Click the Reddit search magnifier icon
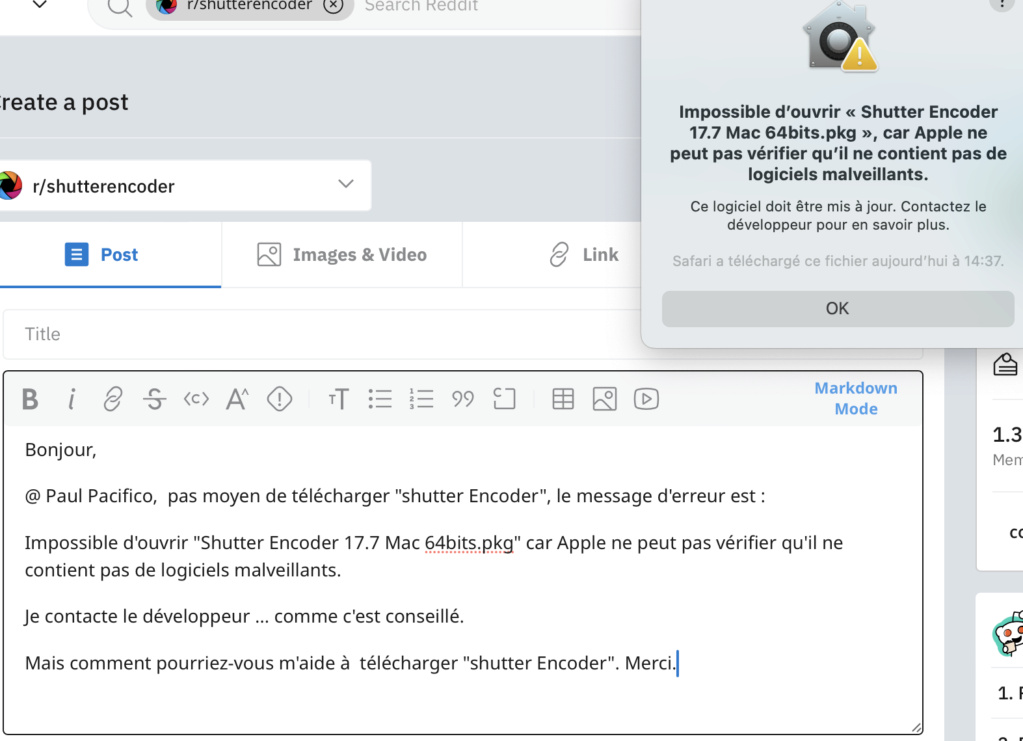Screen dimensions: 1023x741 click(119, 7)
